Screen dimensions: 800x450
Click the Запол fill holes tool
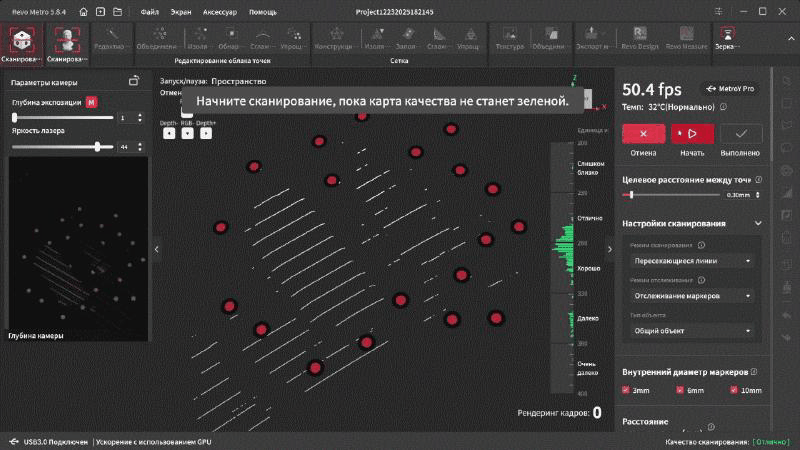[x=407, y=39]
